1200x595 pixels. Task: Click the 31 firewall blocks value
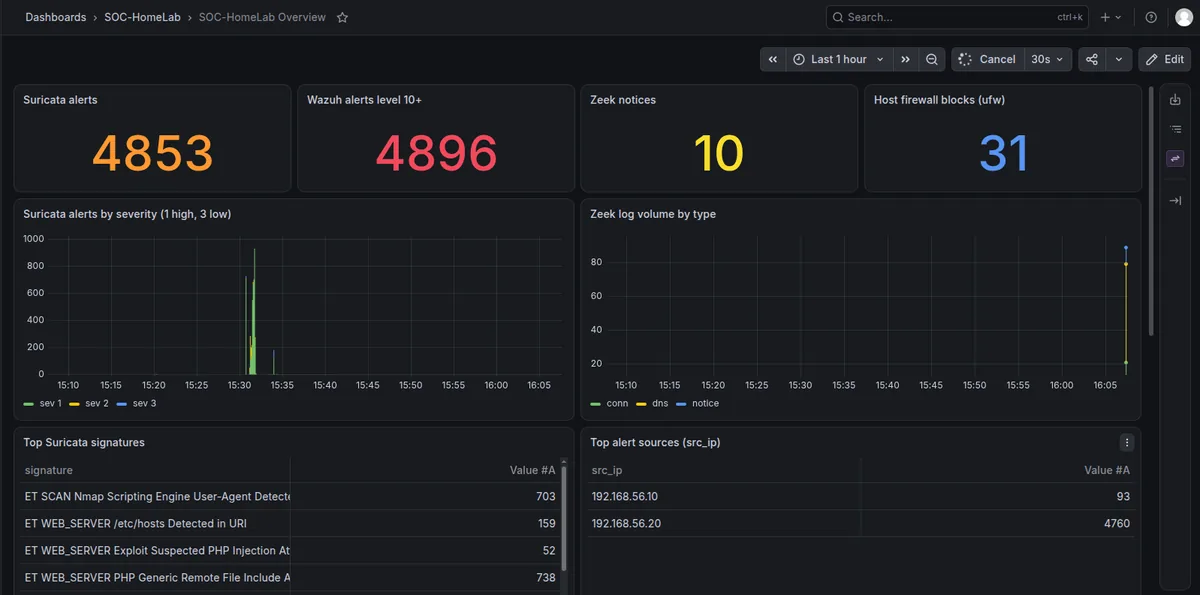click(1003, 153)
